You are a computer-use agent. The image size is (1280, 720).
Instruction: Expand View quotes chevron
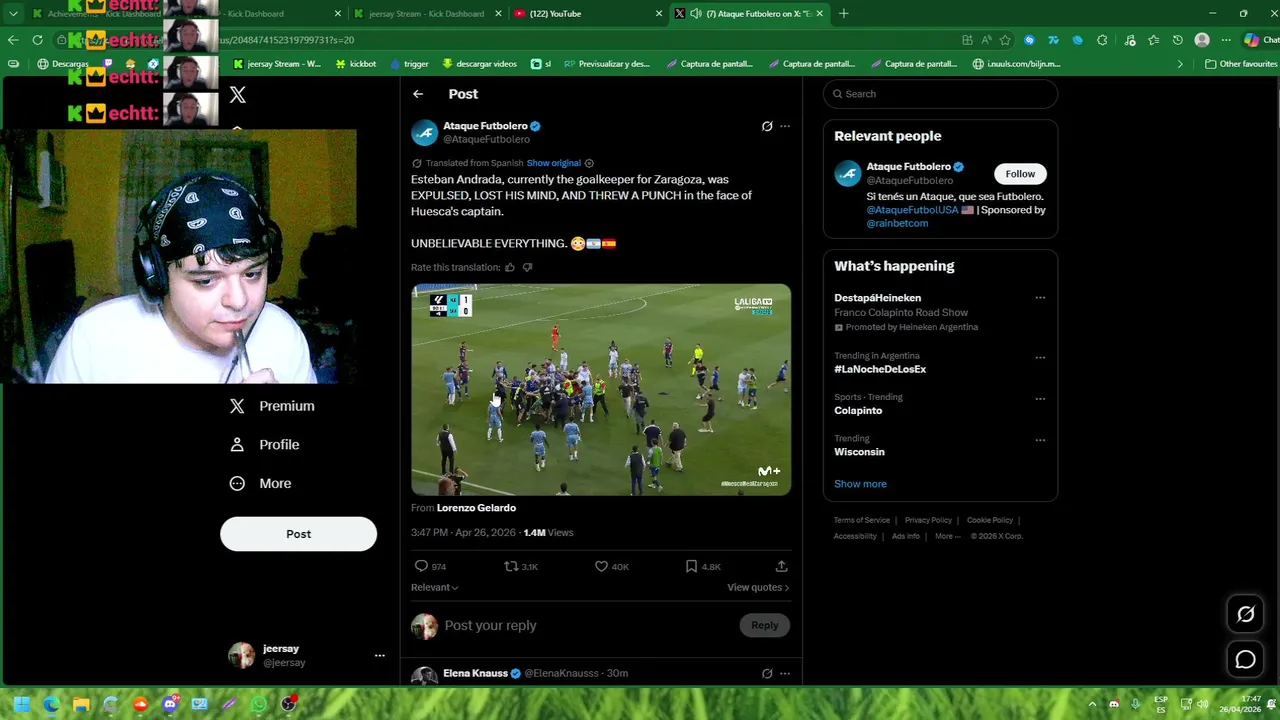click(x=786, y=588)
